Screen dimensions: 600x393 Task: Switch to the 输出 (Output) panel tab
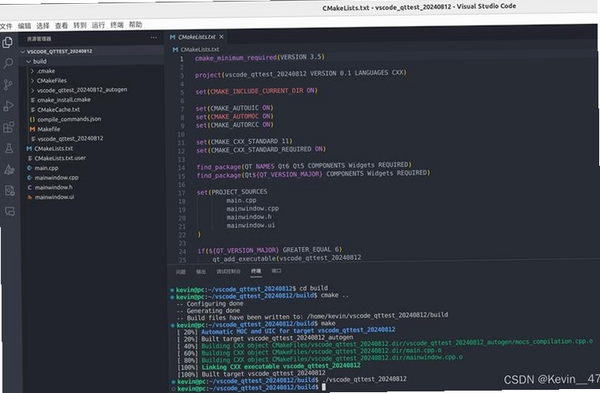click(x=201, y=272)
